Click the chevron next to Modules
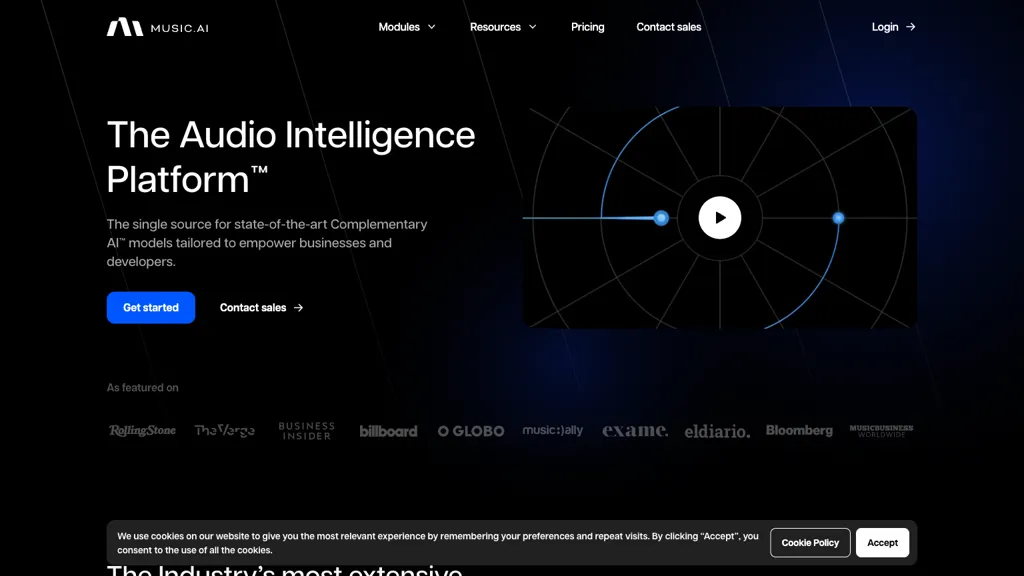1024x576 pixels. tap(431, 27)
